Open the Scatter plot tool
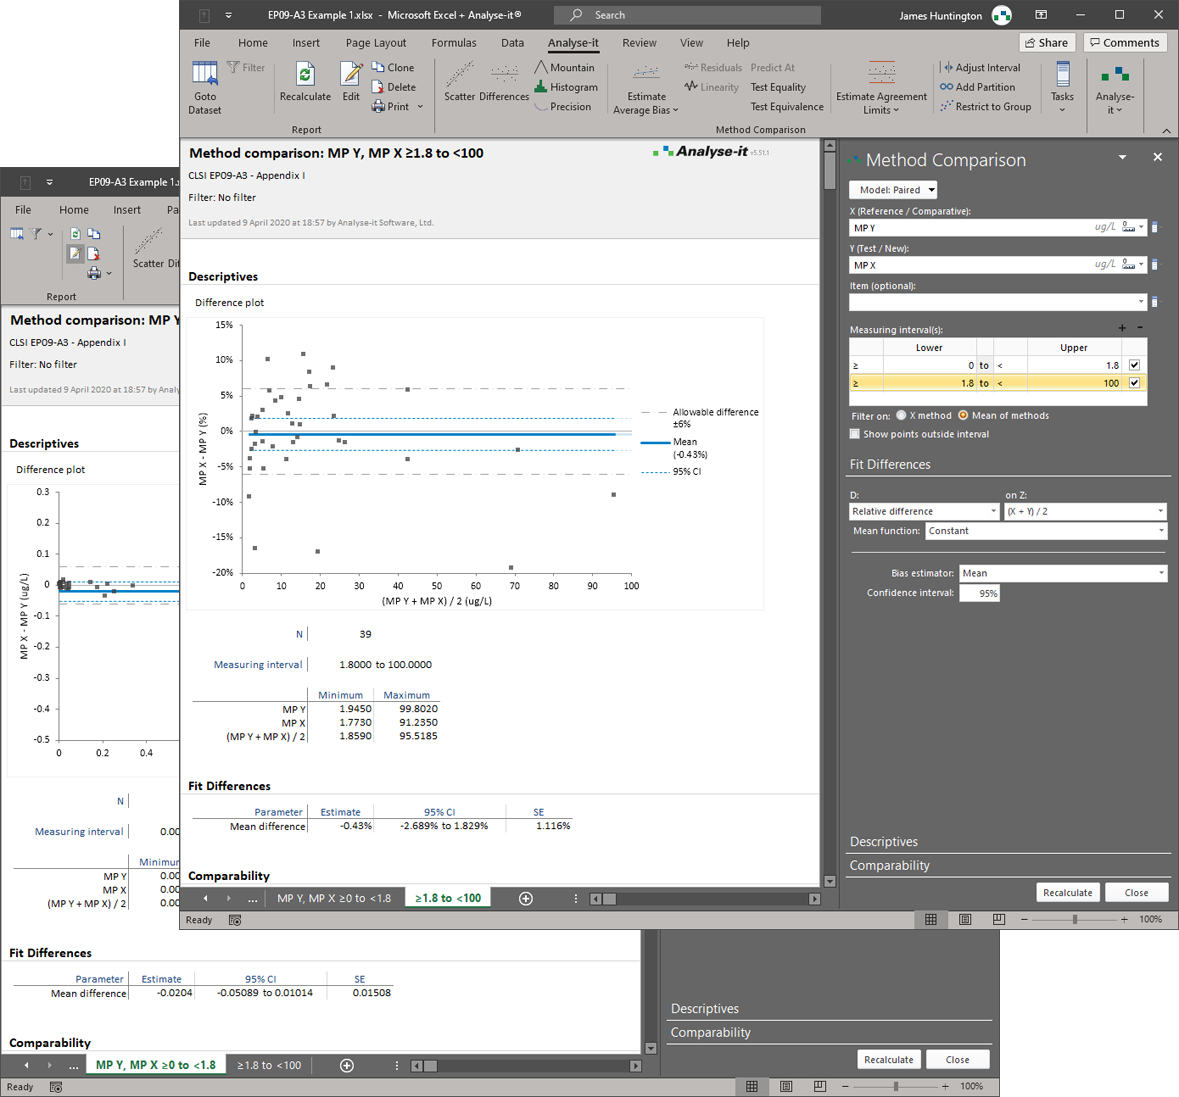1179x1097 pixels. coord(459,76)
